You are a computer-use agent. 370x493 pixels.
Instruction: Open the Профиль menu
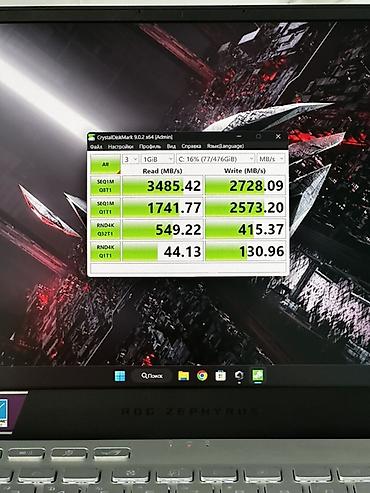tap(150, 146)
